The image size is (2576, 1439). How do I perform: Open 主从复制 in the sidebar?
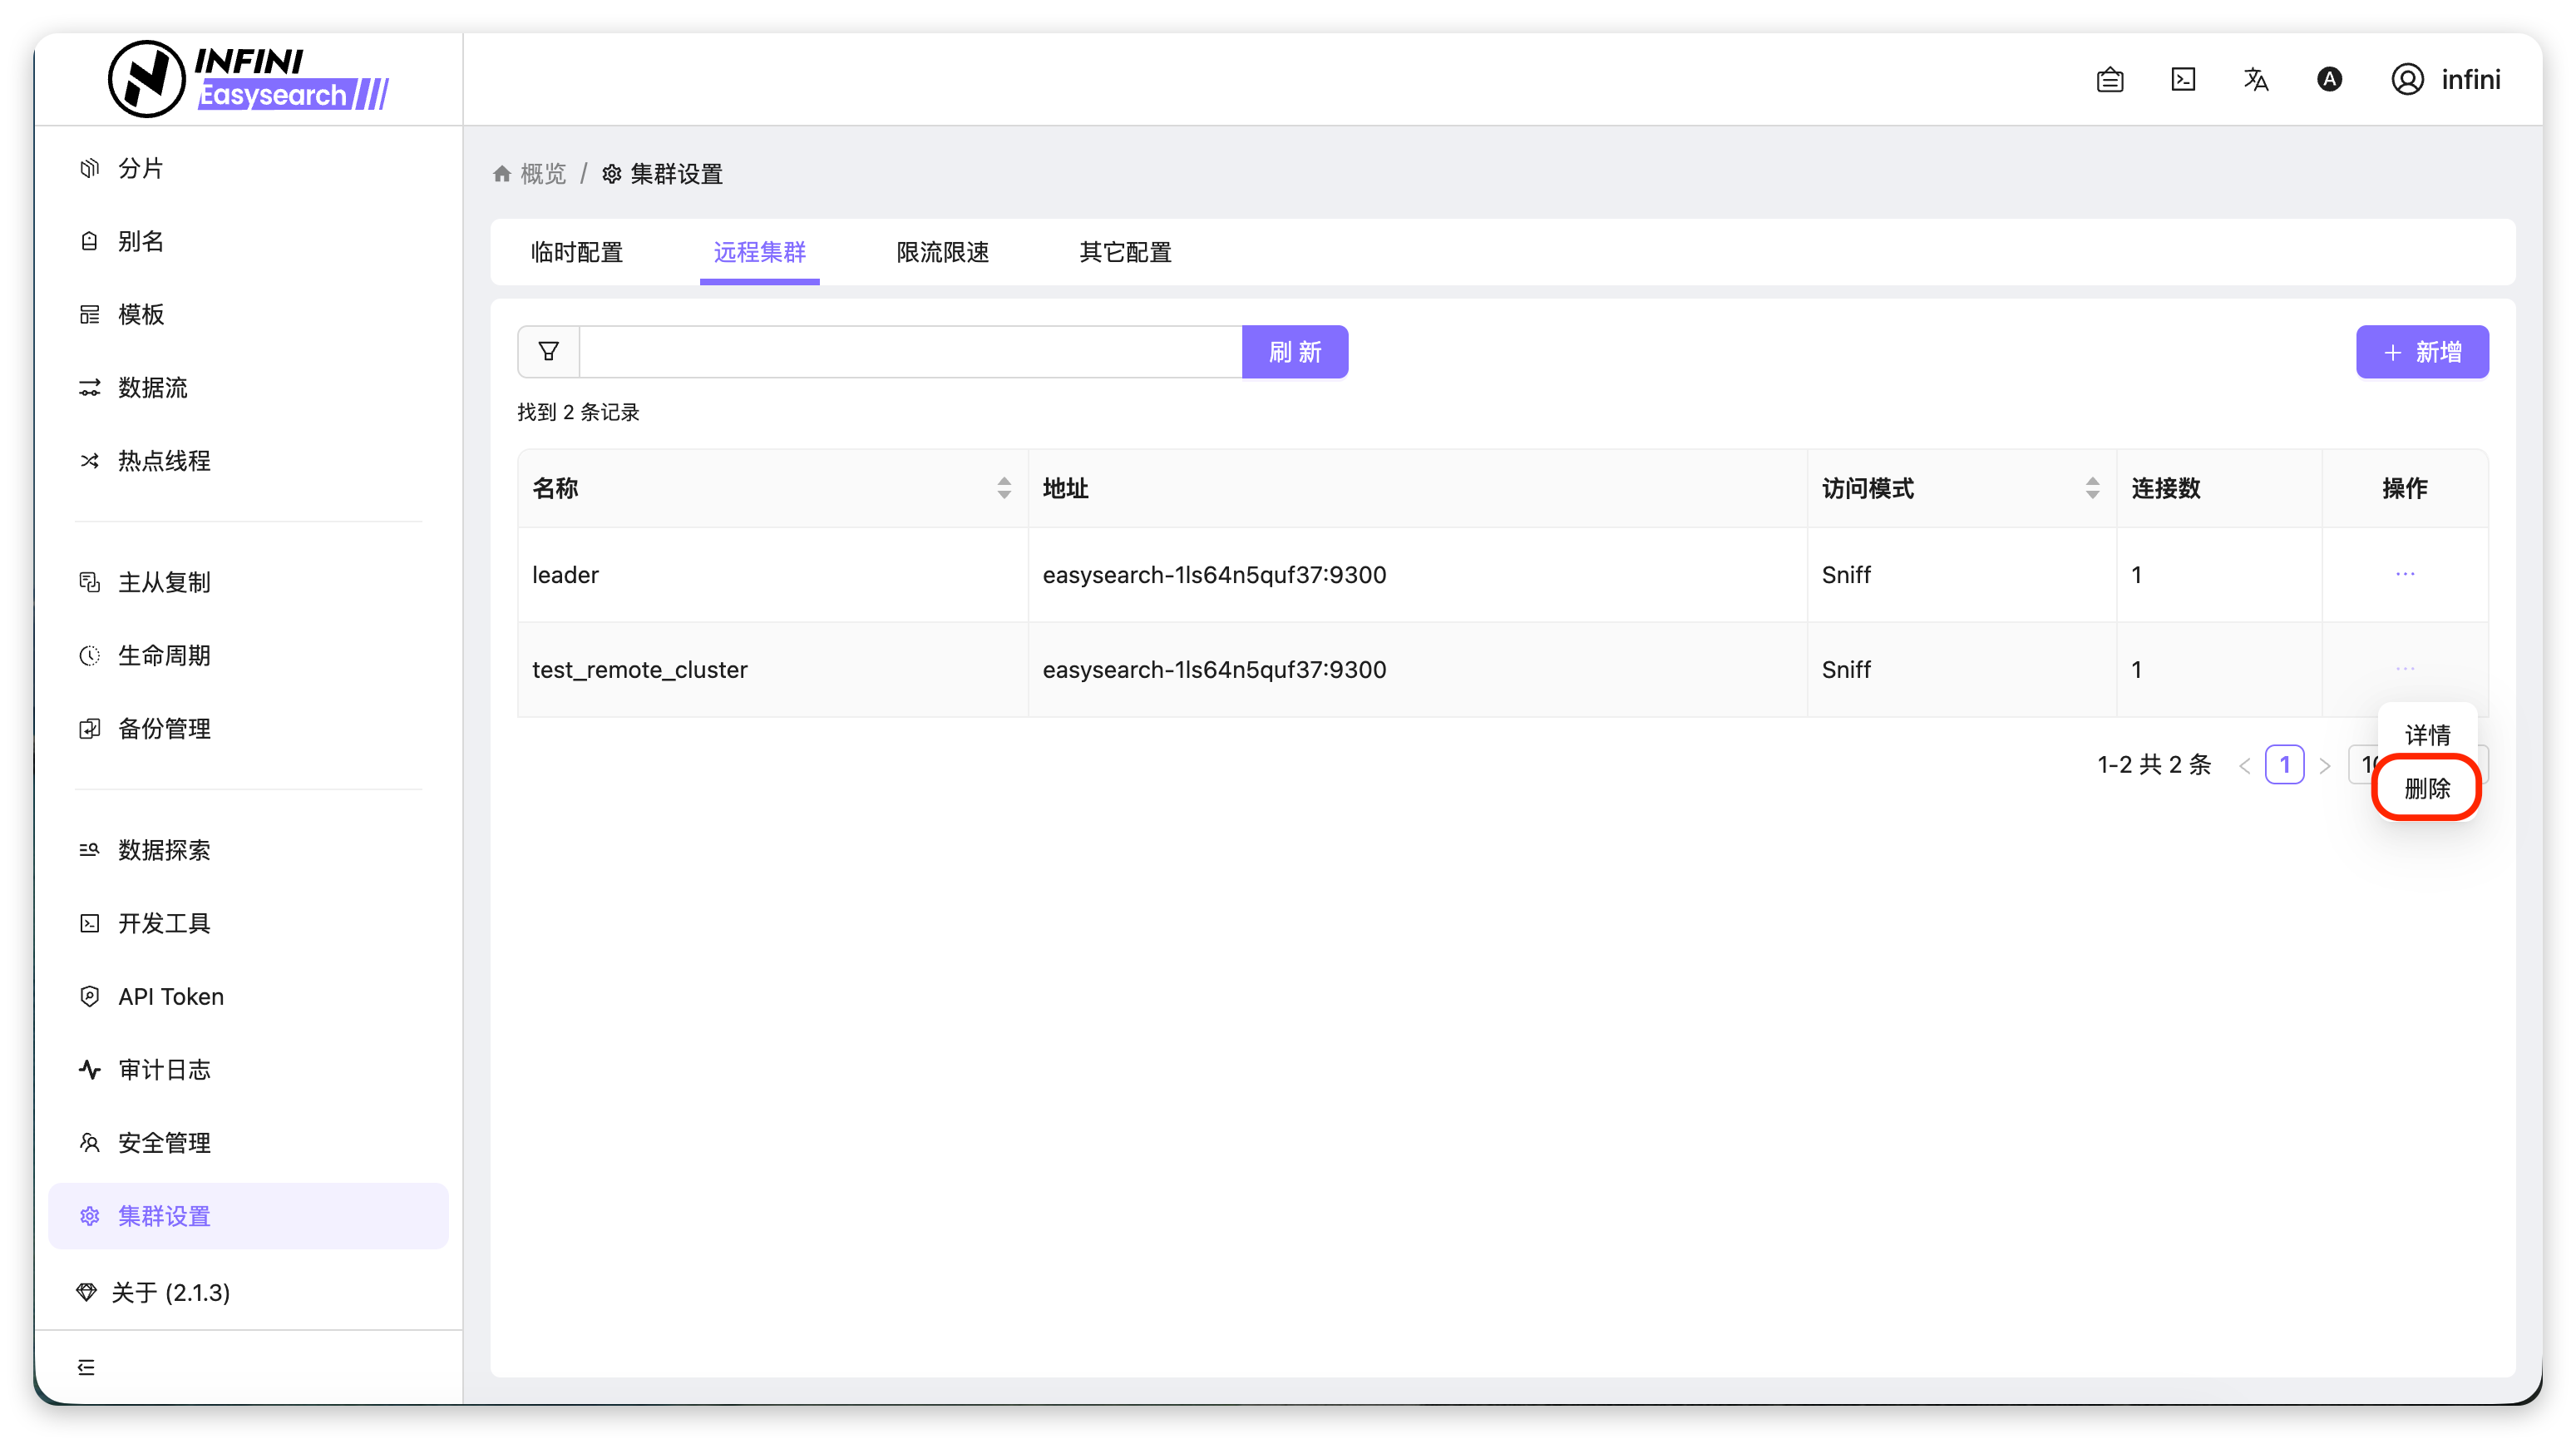click(164, 582)
